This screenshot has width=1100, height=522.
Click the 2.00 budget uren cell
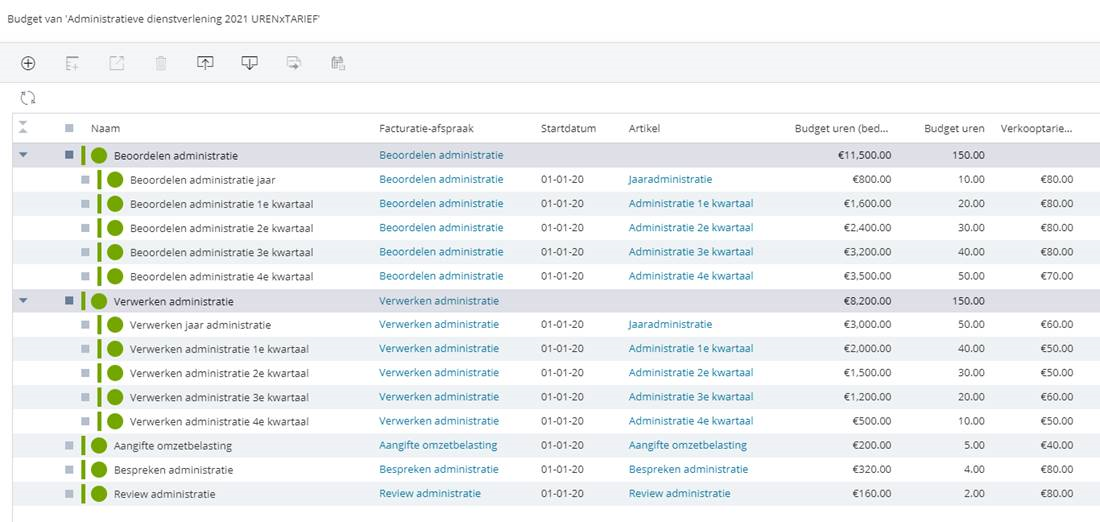point(973,493)
